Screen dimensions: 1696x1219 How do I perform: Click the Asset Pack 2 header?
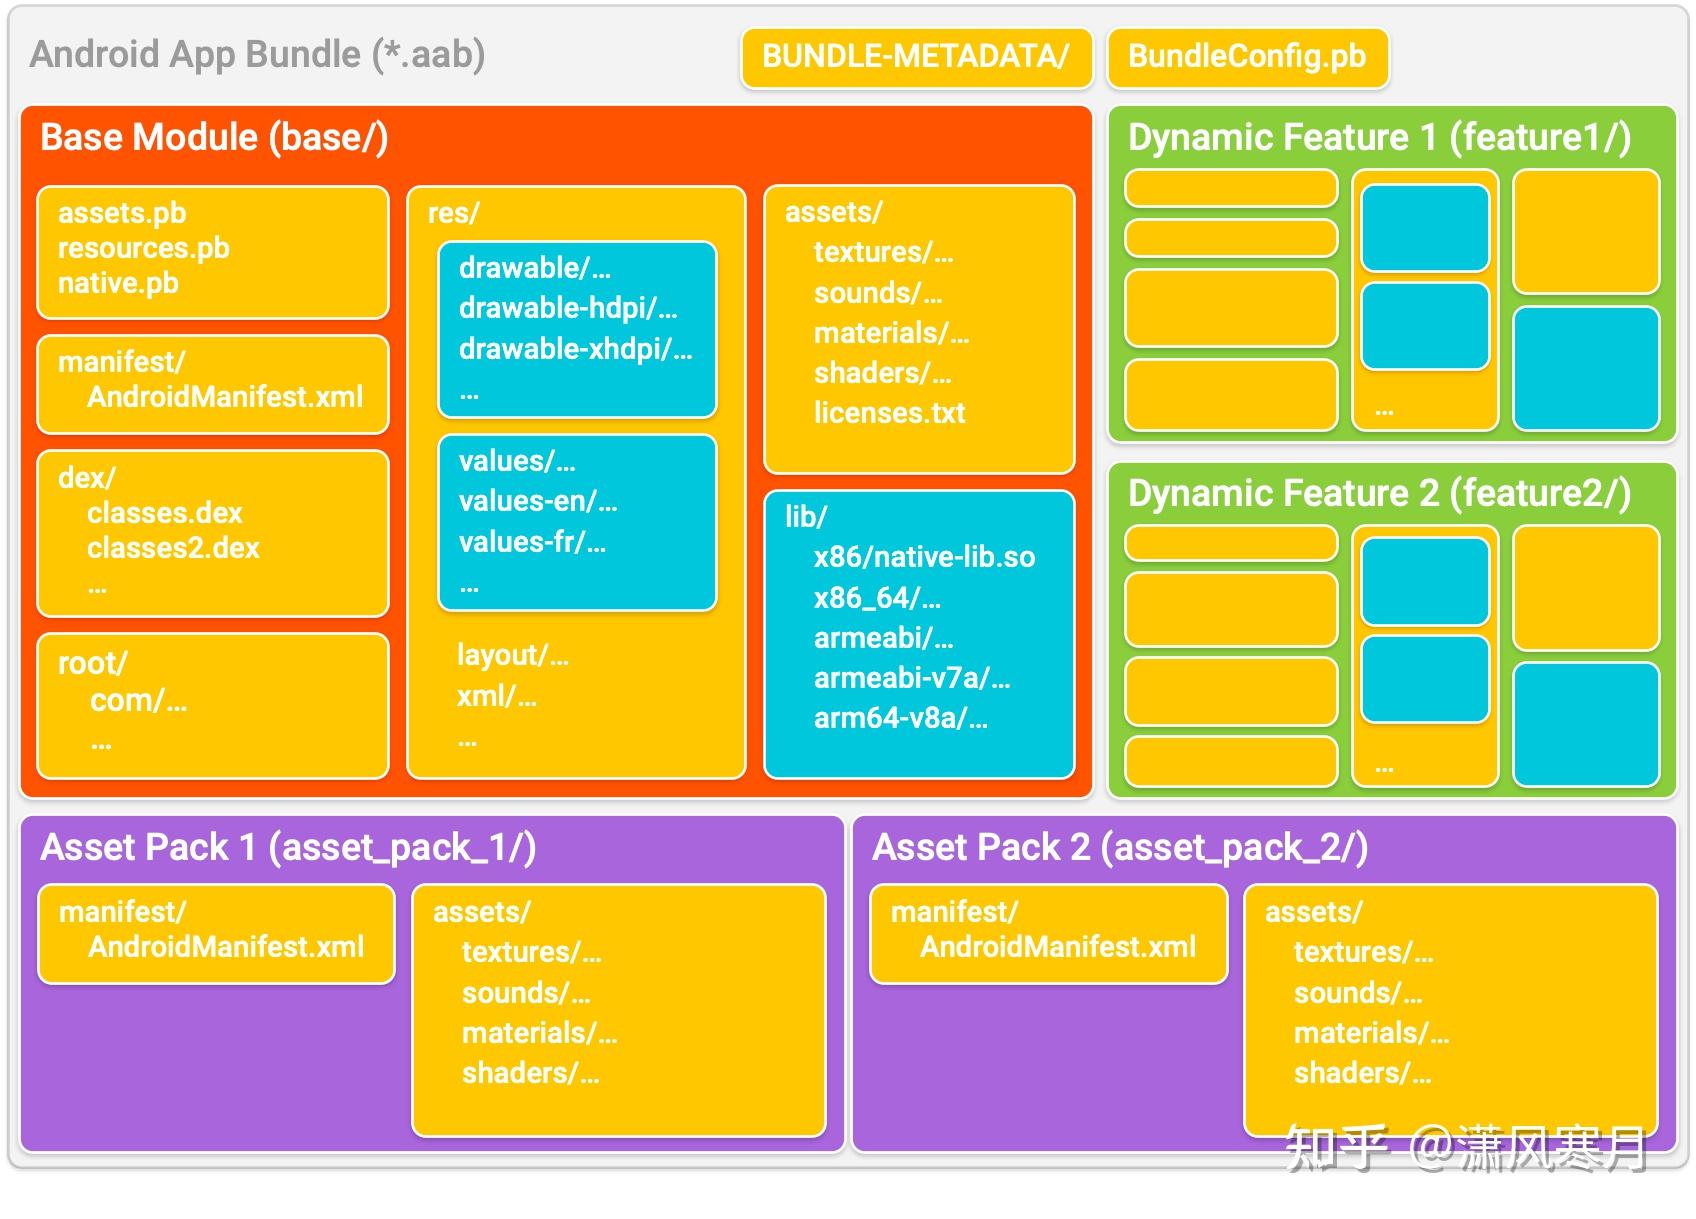click(x=1120, y=847)
